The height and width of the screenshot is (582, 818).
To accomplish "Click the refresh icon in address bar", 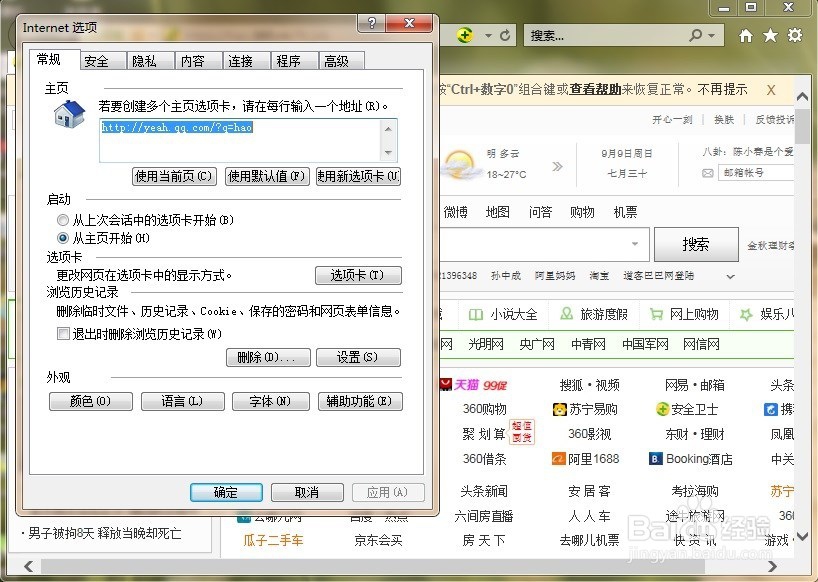I will (505, 35).
